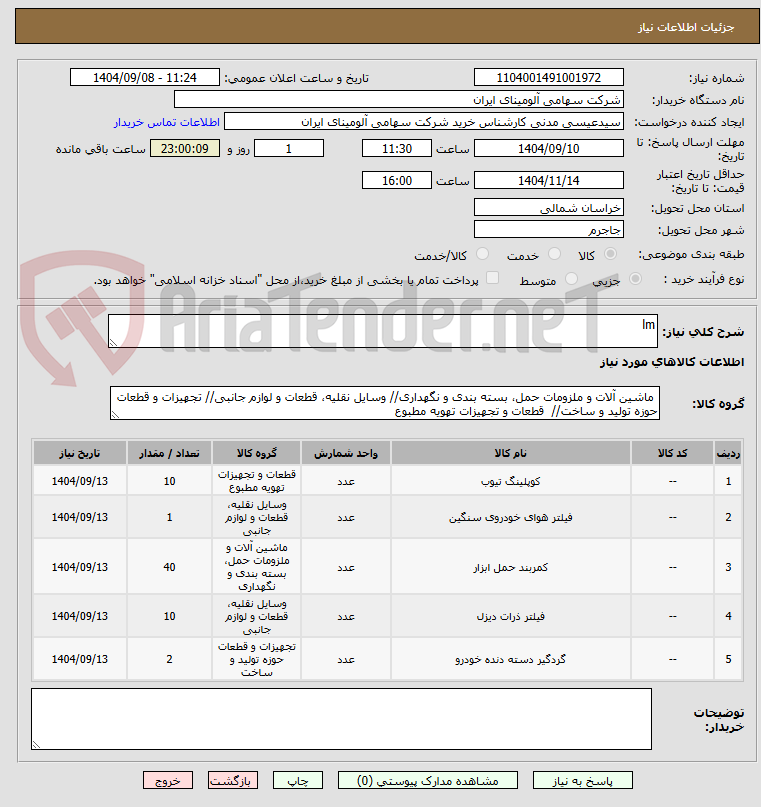The height and width of the screenshot is (807, 761).
Task: Click the 'کد کالا' column header
Action: click(672, 453)
